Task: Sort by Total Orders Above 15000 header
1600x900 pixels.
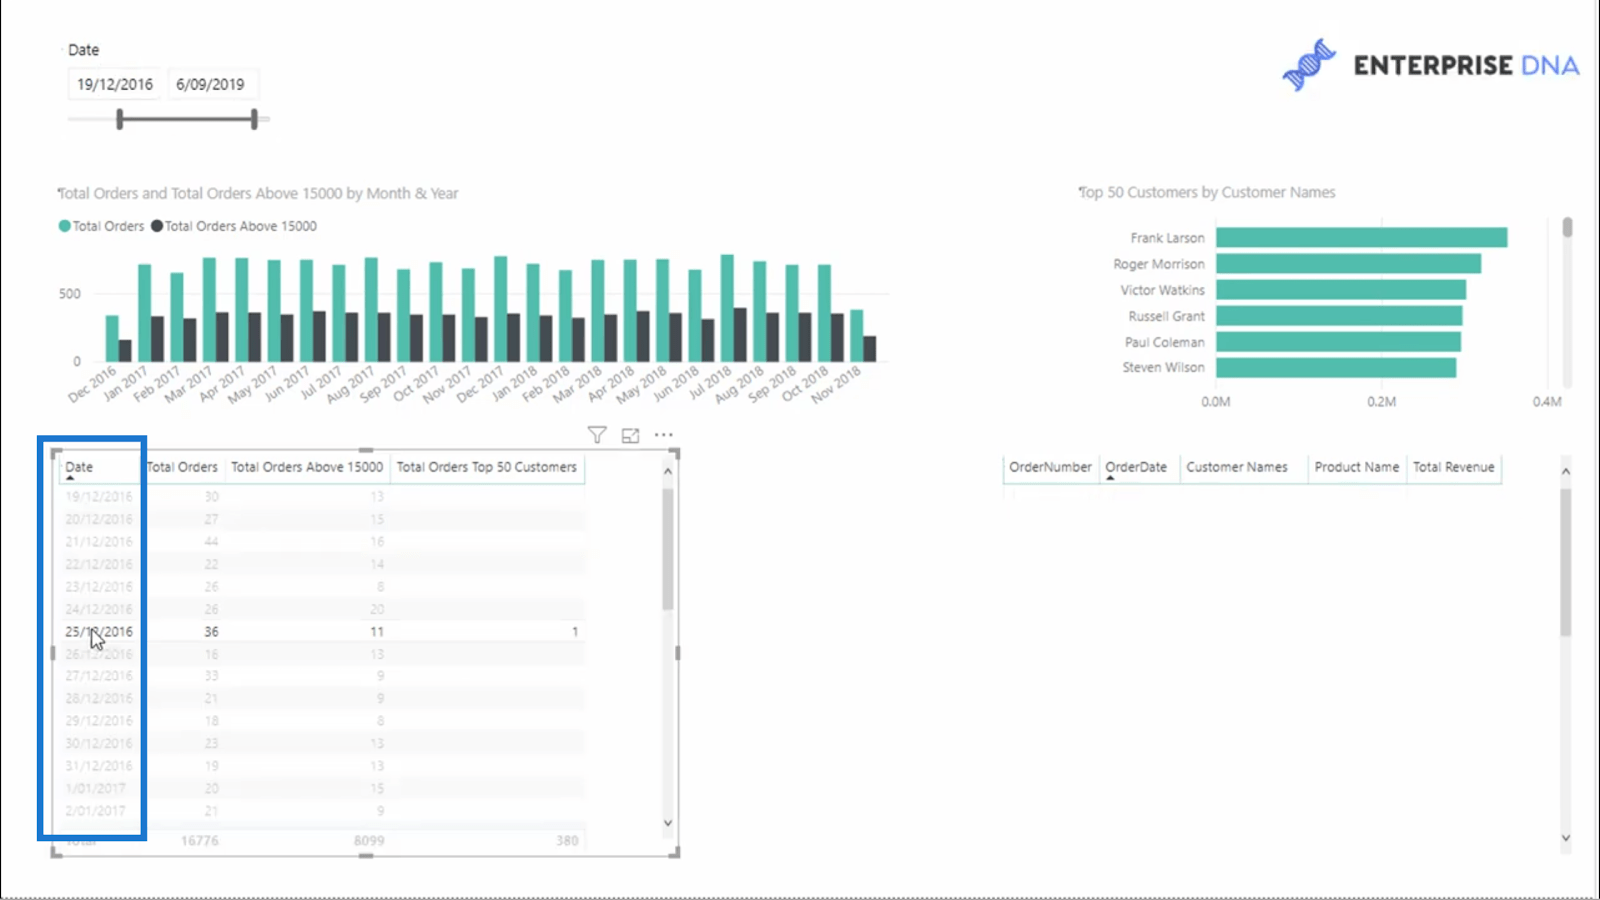Action: 307,467
